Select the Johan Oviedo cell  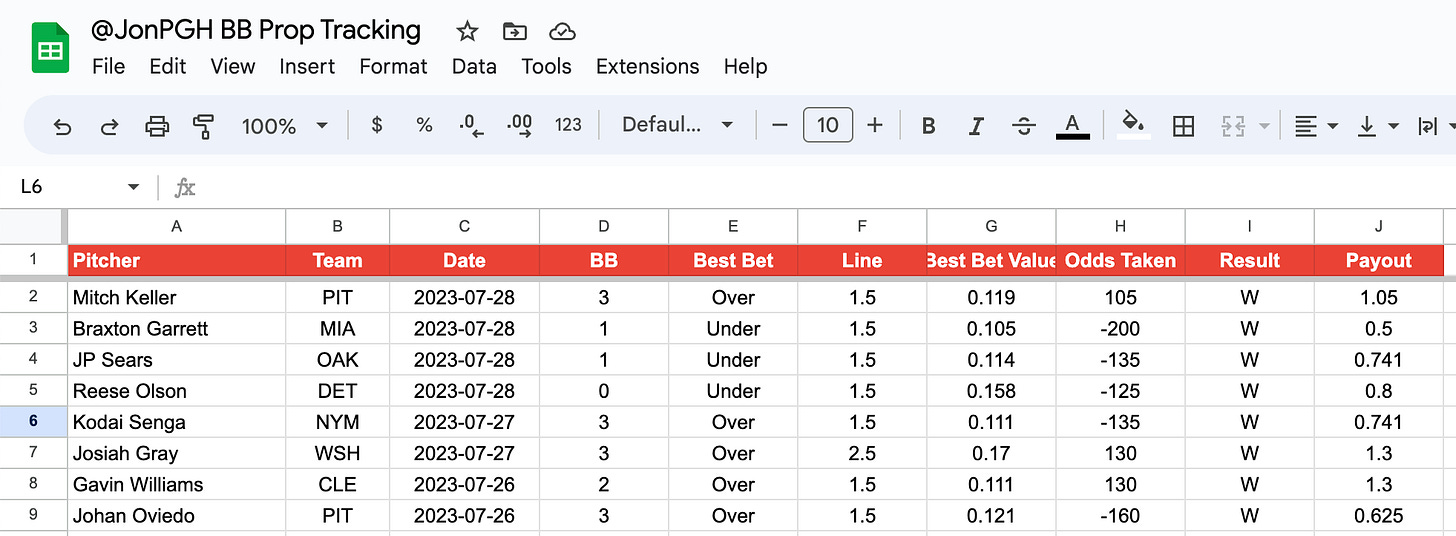(x=177, y=516)
